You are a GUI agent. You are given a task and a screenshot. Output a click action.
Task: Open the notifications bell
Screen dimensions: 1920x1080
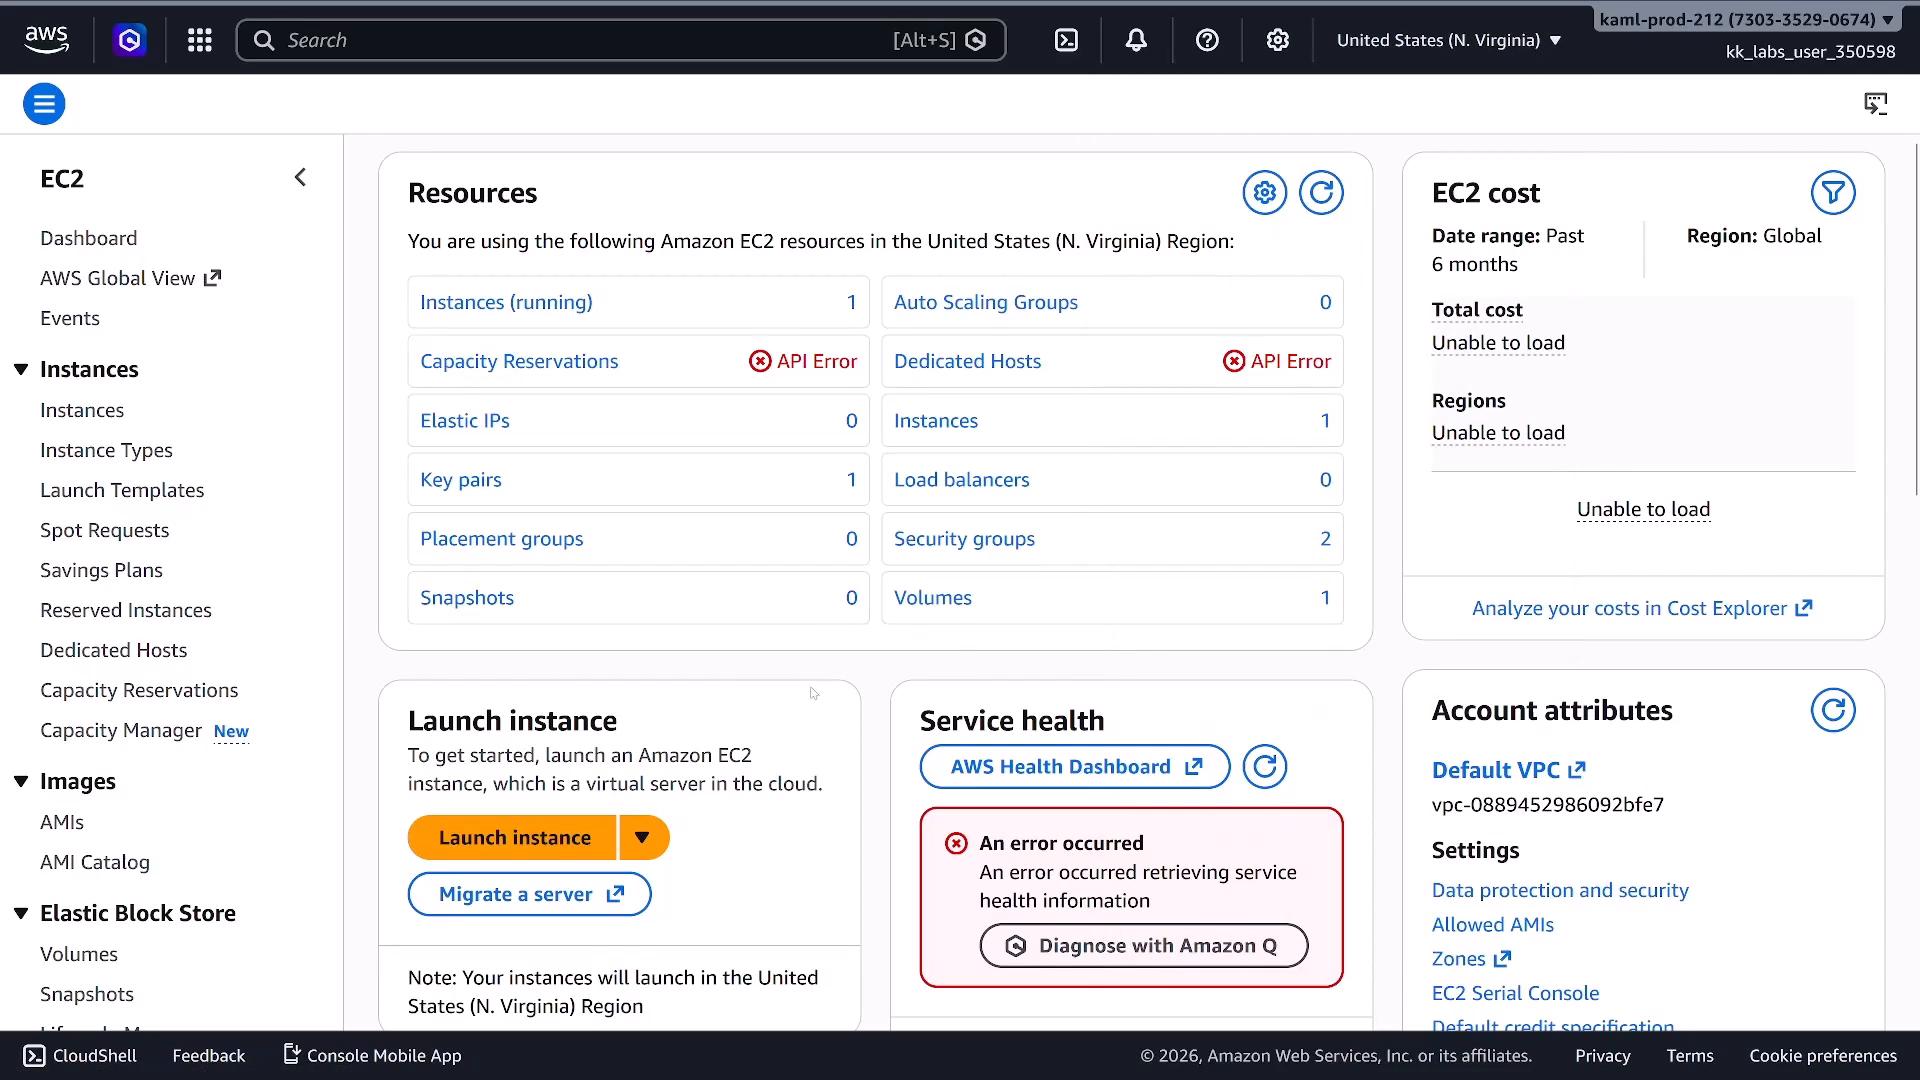coord(1136,40)
